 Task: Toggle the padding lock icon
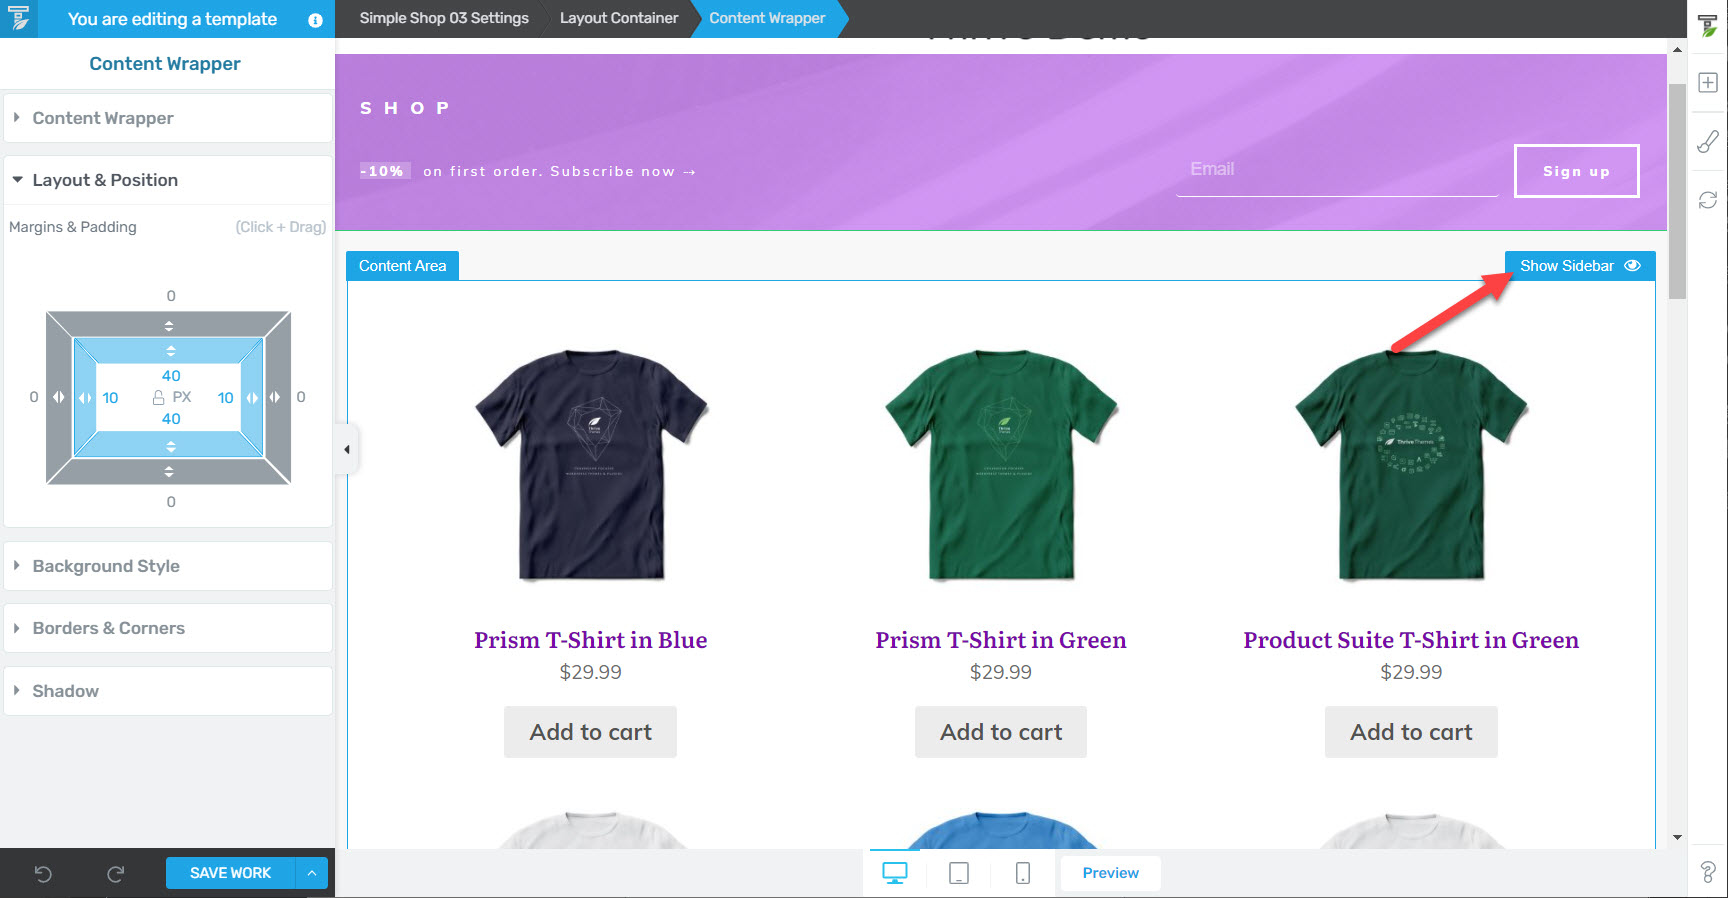(158, 397)
